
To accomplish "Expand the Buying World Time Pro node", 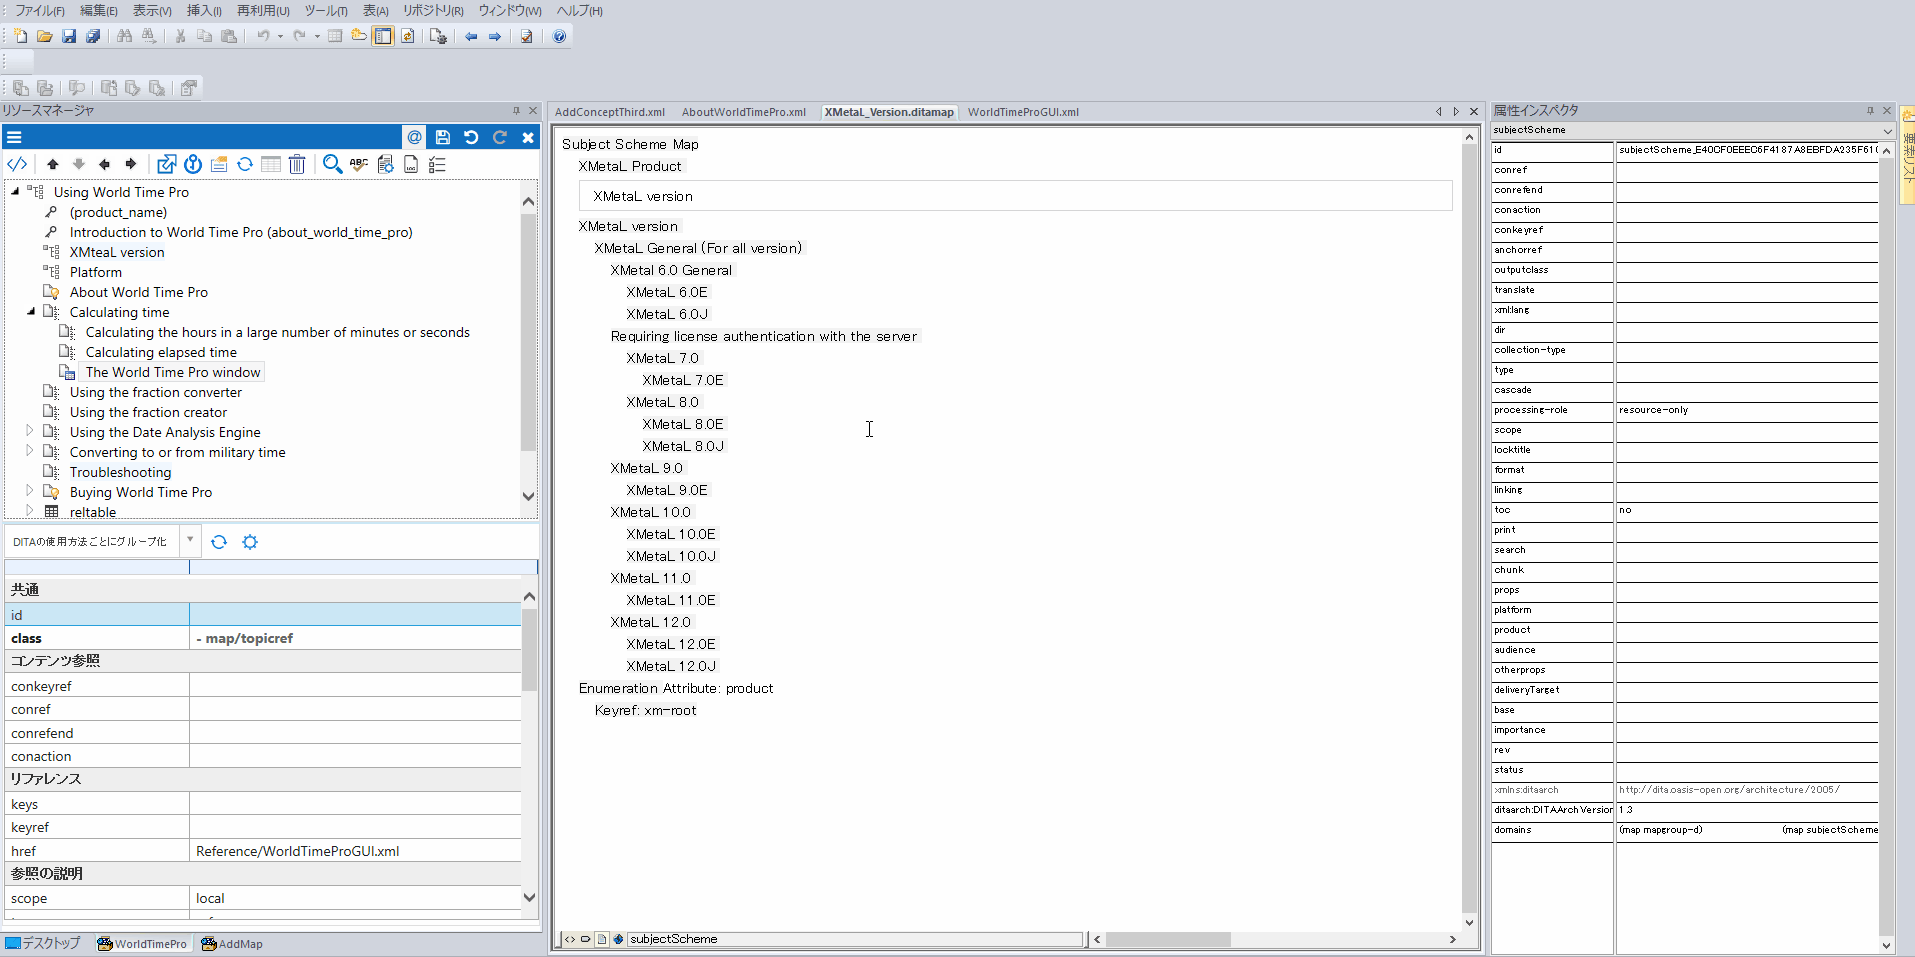I will (30, 491).
